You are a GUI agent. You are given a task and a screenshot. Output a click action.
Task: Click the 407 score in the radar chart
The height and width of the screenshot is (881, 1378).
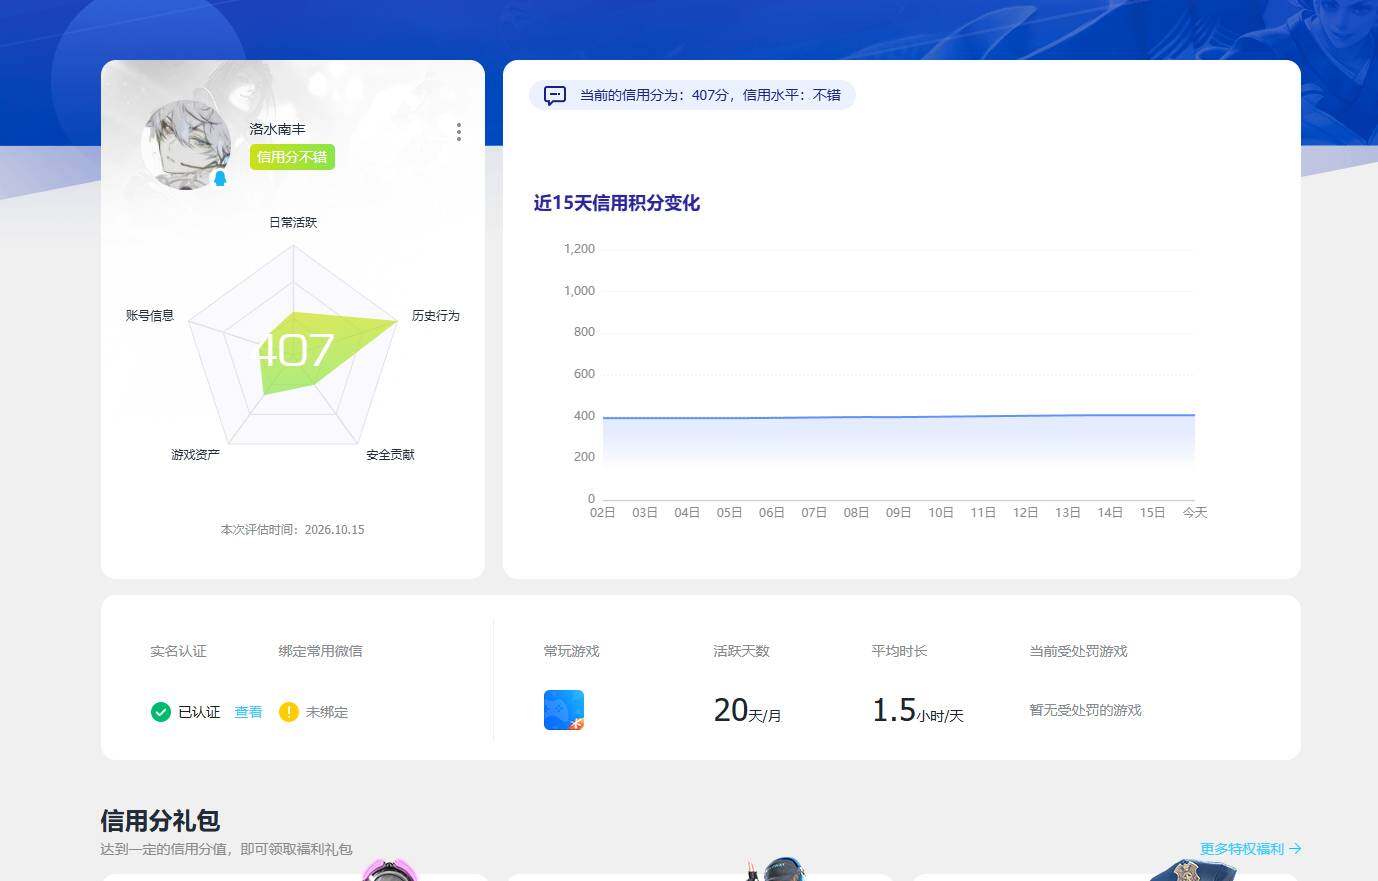pos(295,350)
